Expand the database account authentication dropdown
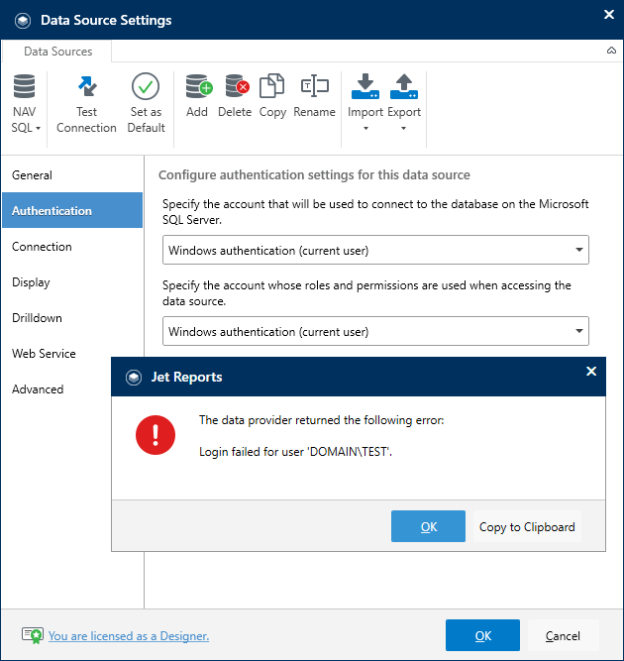Screen dimensions: 624x661 376,250
